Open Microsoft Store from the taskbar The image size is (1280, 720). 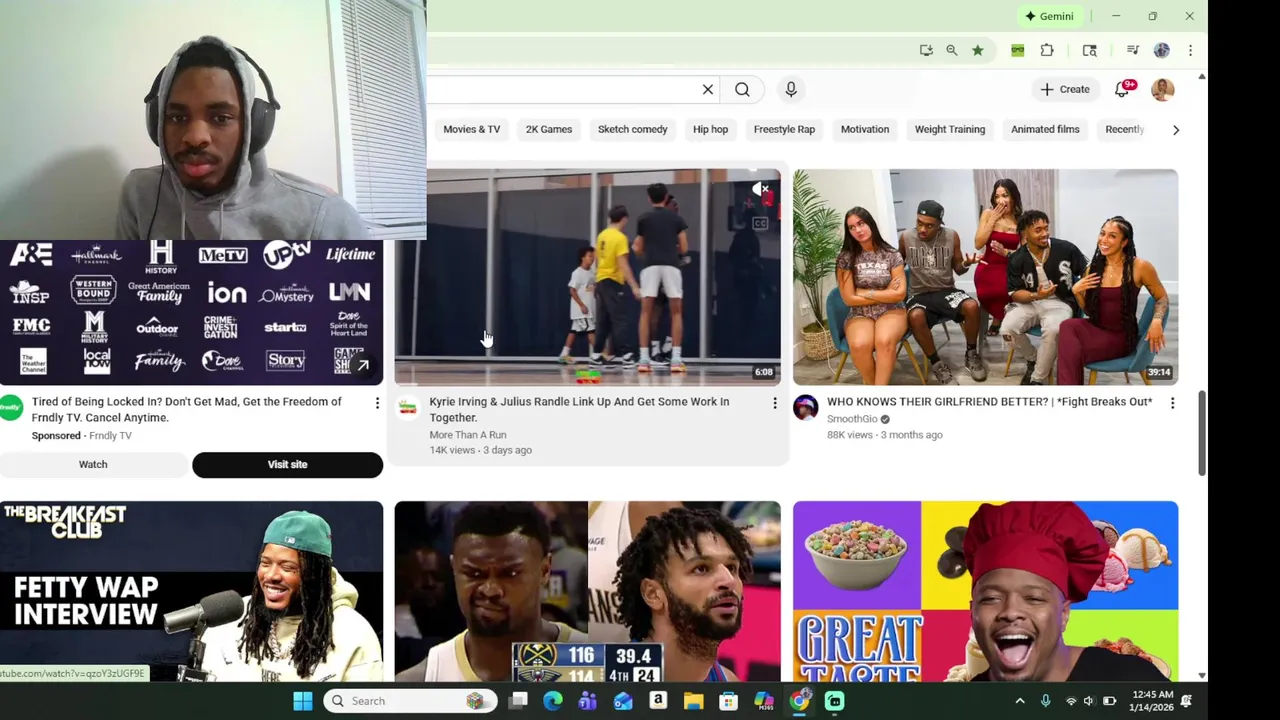(x=729, y=701)
